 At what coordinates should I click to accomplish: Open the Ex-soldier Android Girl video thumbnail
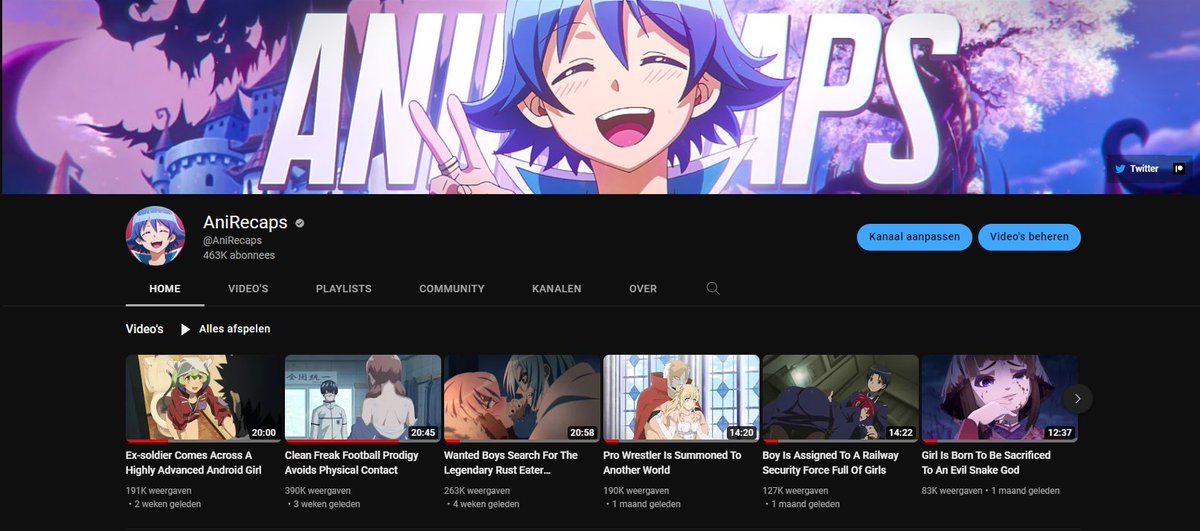click(203, 398)
